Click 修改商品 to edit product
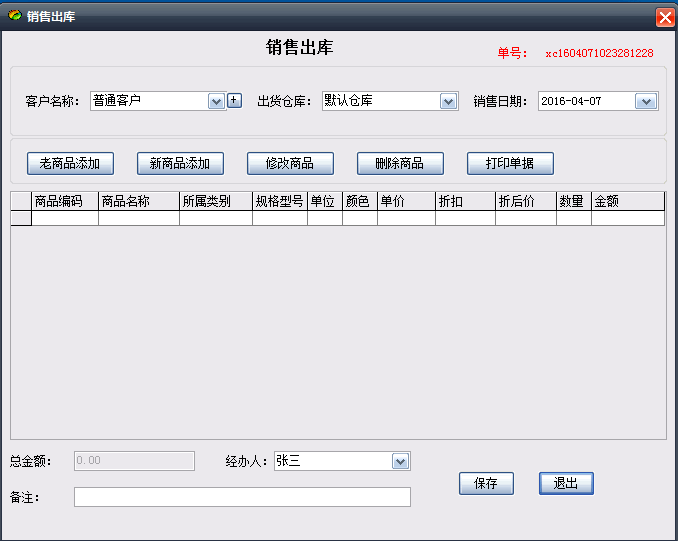Image resolution: width=678 pixels, height=541 pixels. [x=290, y=163]
